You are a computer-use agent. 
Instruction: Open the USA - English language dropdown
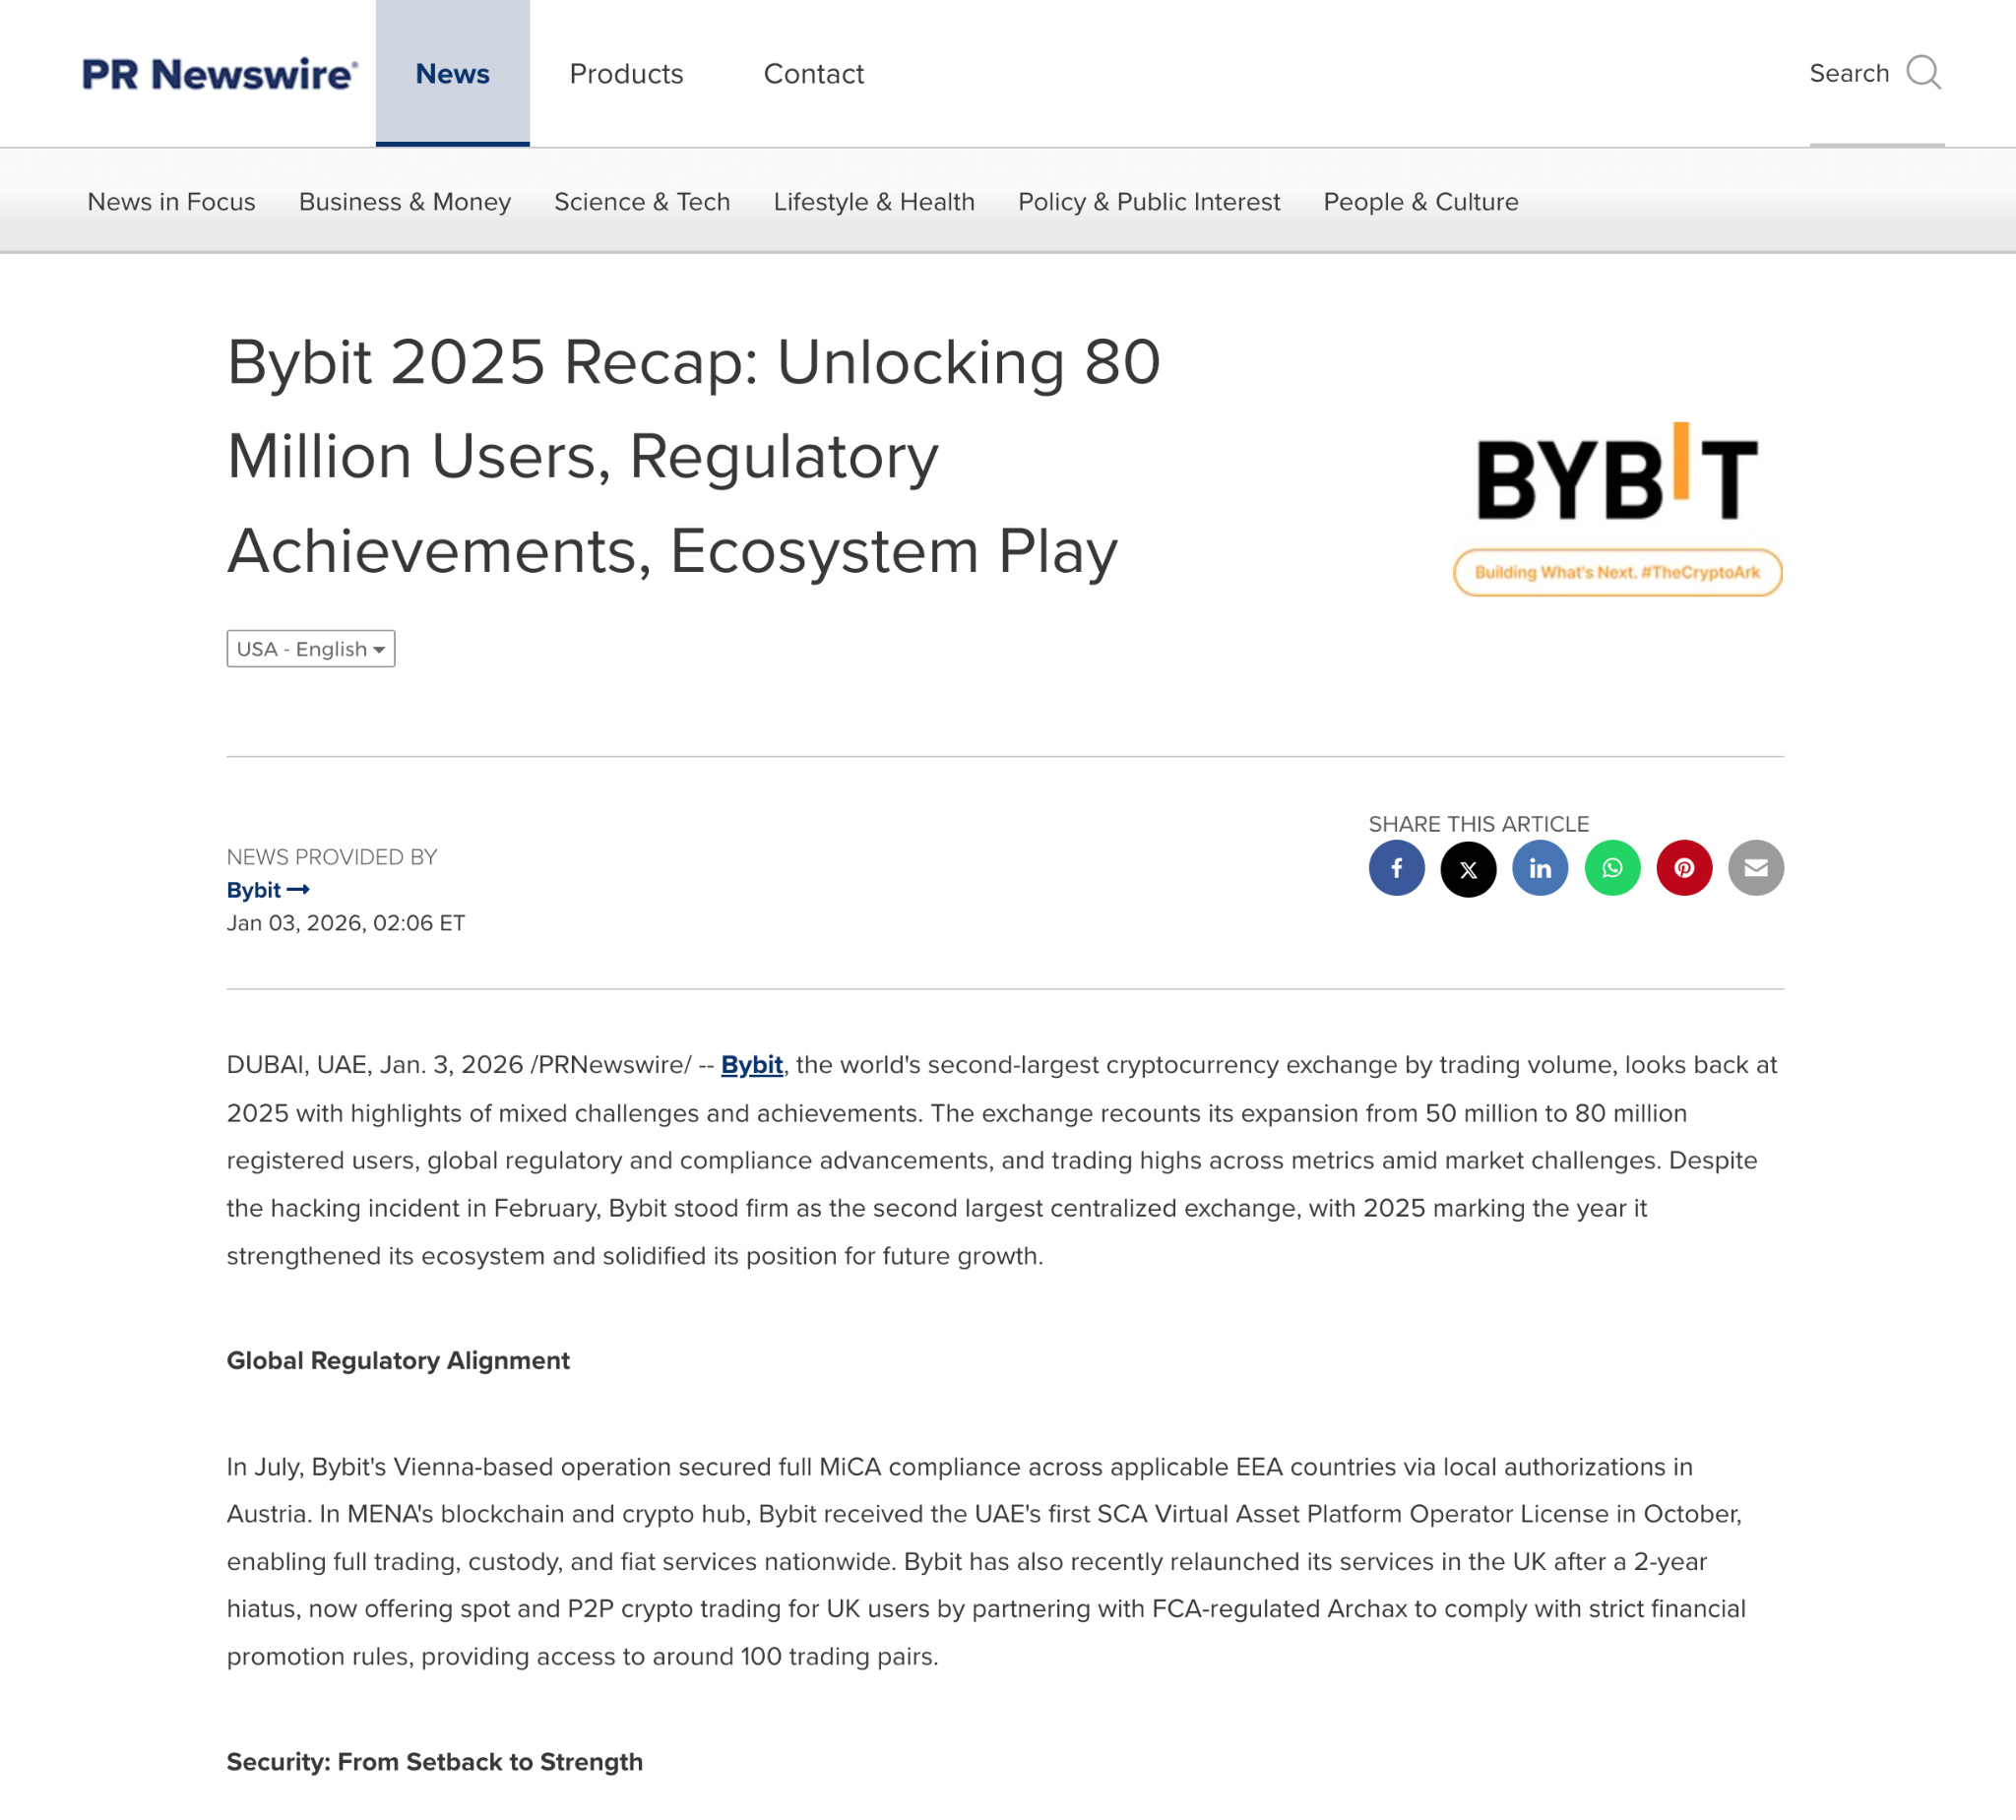pyautogui.click(x=310, y=649)
